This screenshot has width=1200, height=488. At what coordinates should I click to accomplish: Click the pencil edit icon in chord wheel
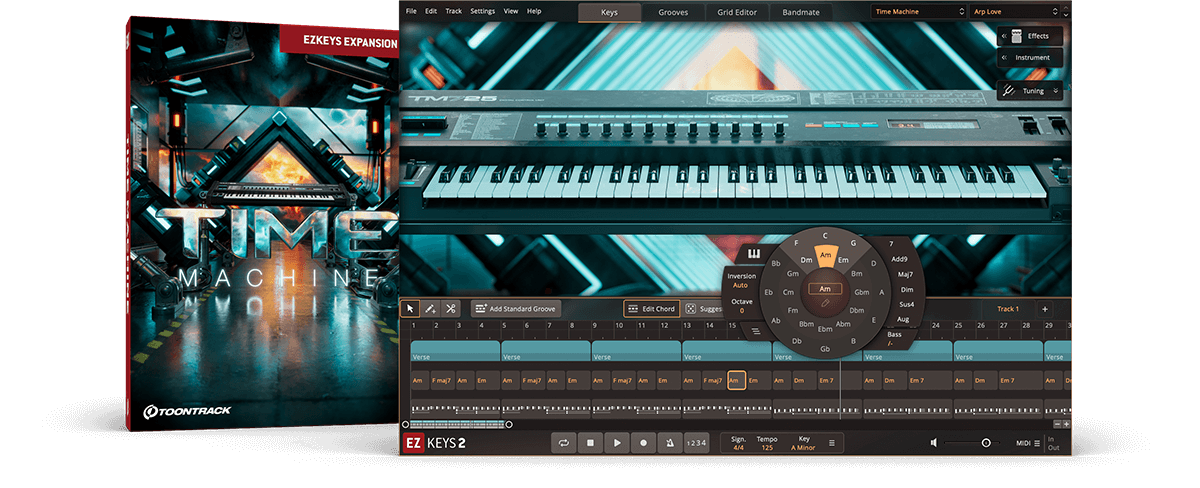(x=825, y=301)
